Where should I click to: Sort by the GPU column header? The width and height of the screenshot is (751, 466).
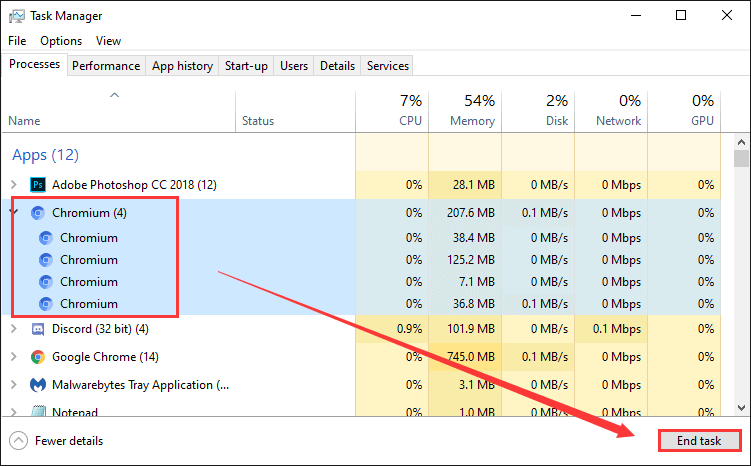(684, 111)
